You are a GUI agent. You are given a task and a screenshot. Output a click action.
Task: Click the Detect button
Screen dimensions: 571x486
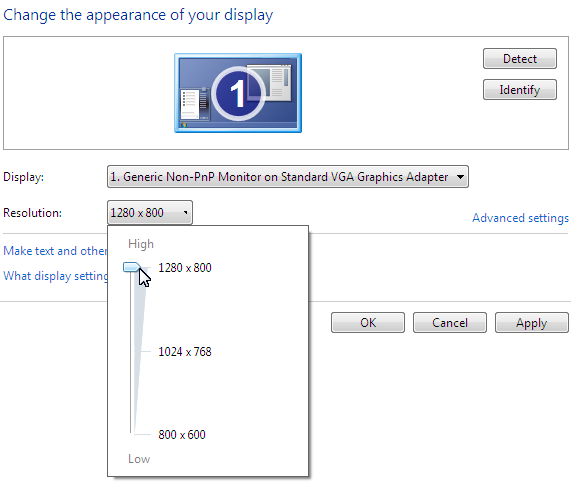tap(520, 58)
